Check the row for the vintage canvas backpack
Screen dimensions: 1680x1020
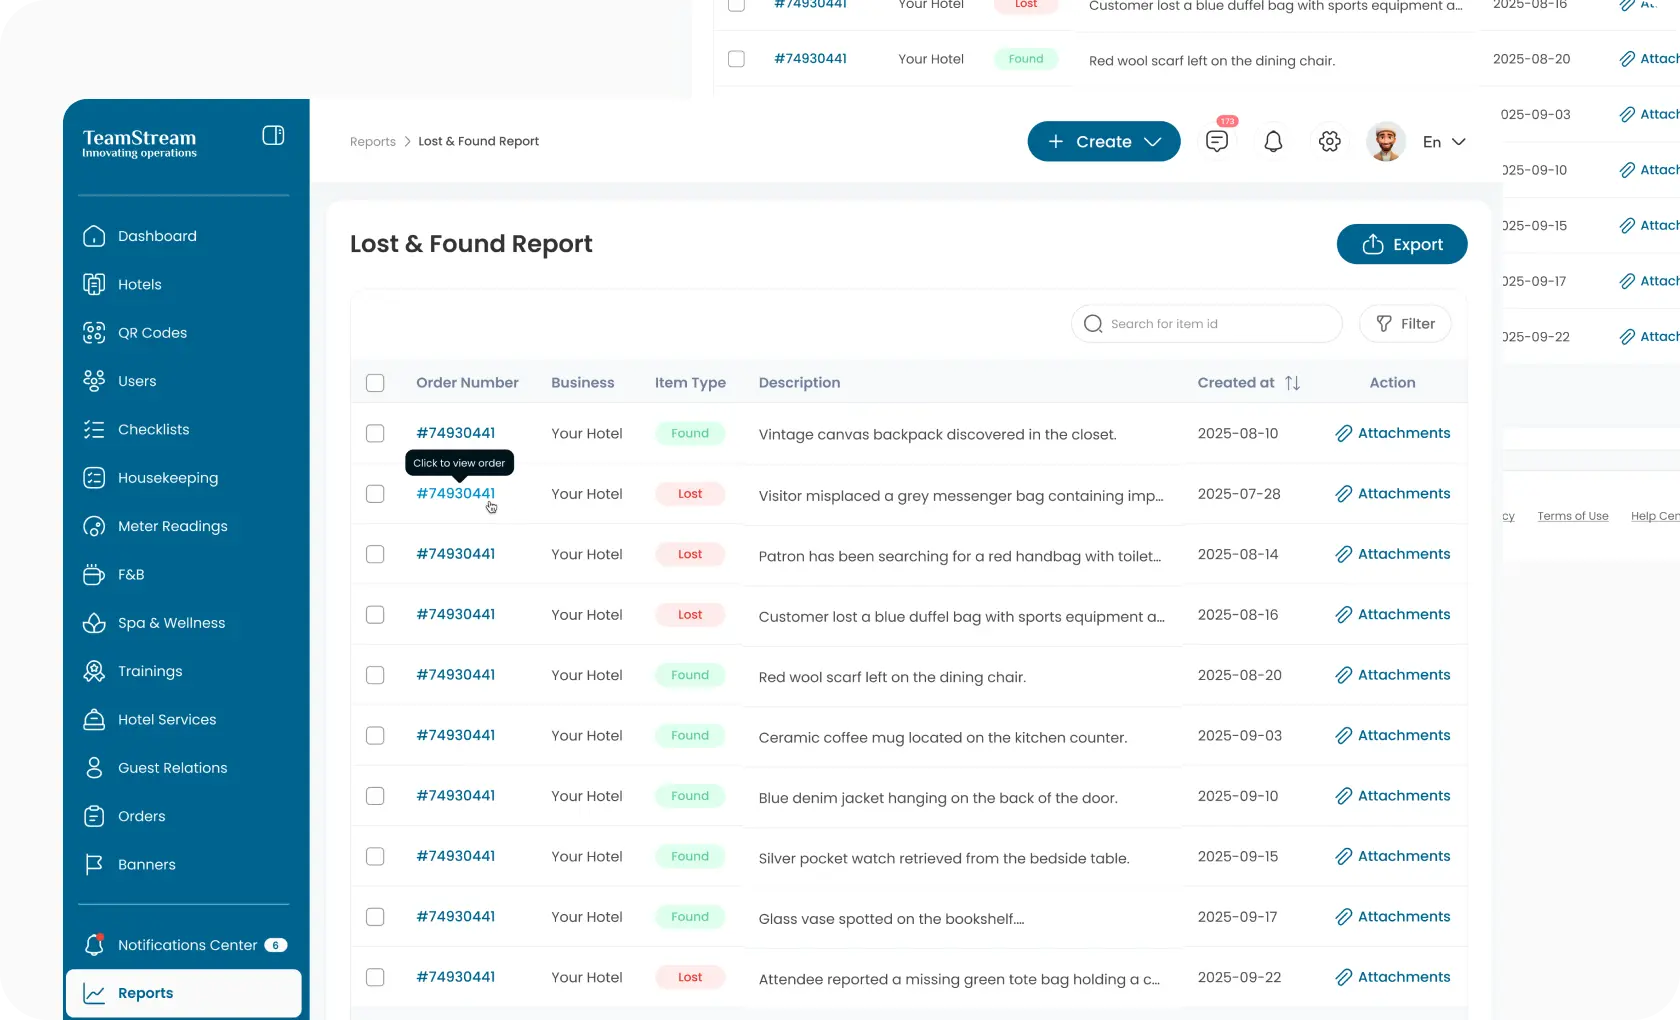[x=375, y=433]
